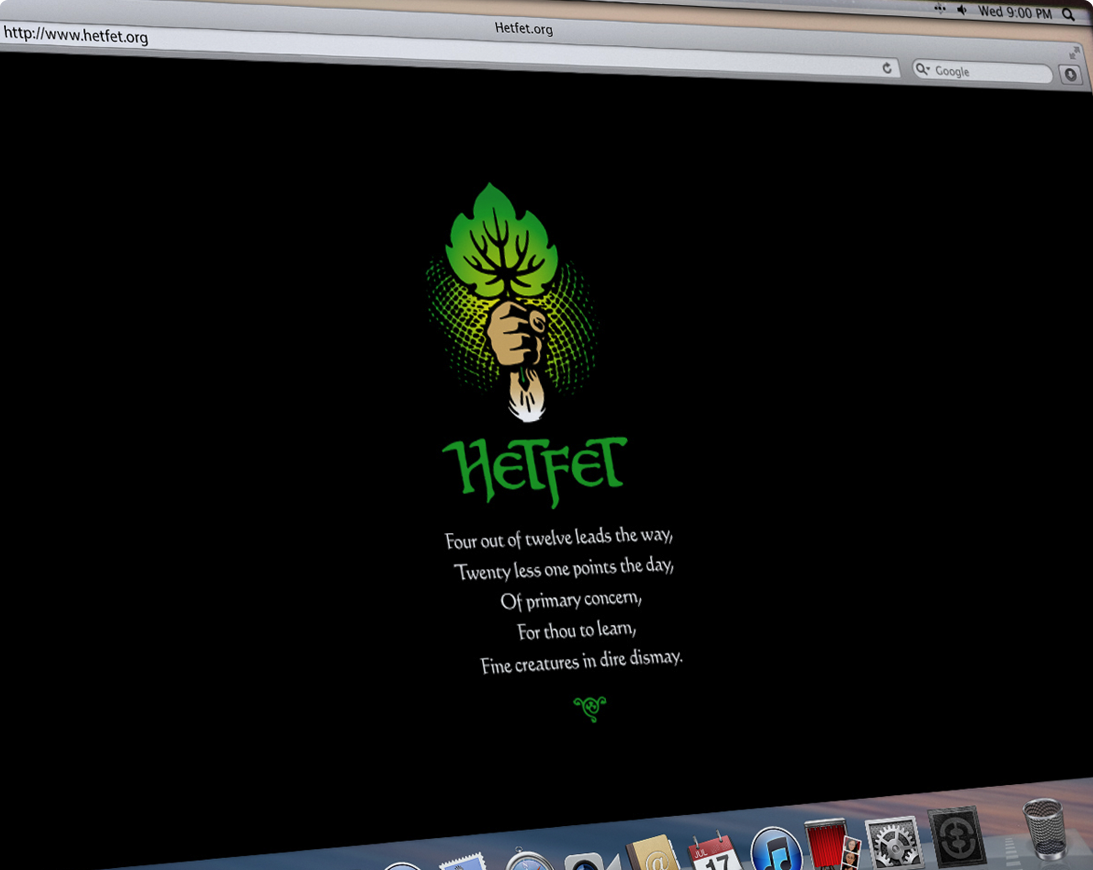Viewport: 1093px width, 870px height.
Task: Open Mail stamp icon in Dock
Action: click(x=462, y=862)
